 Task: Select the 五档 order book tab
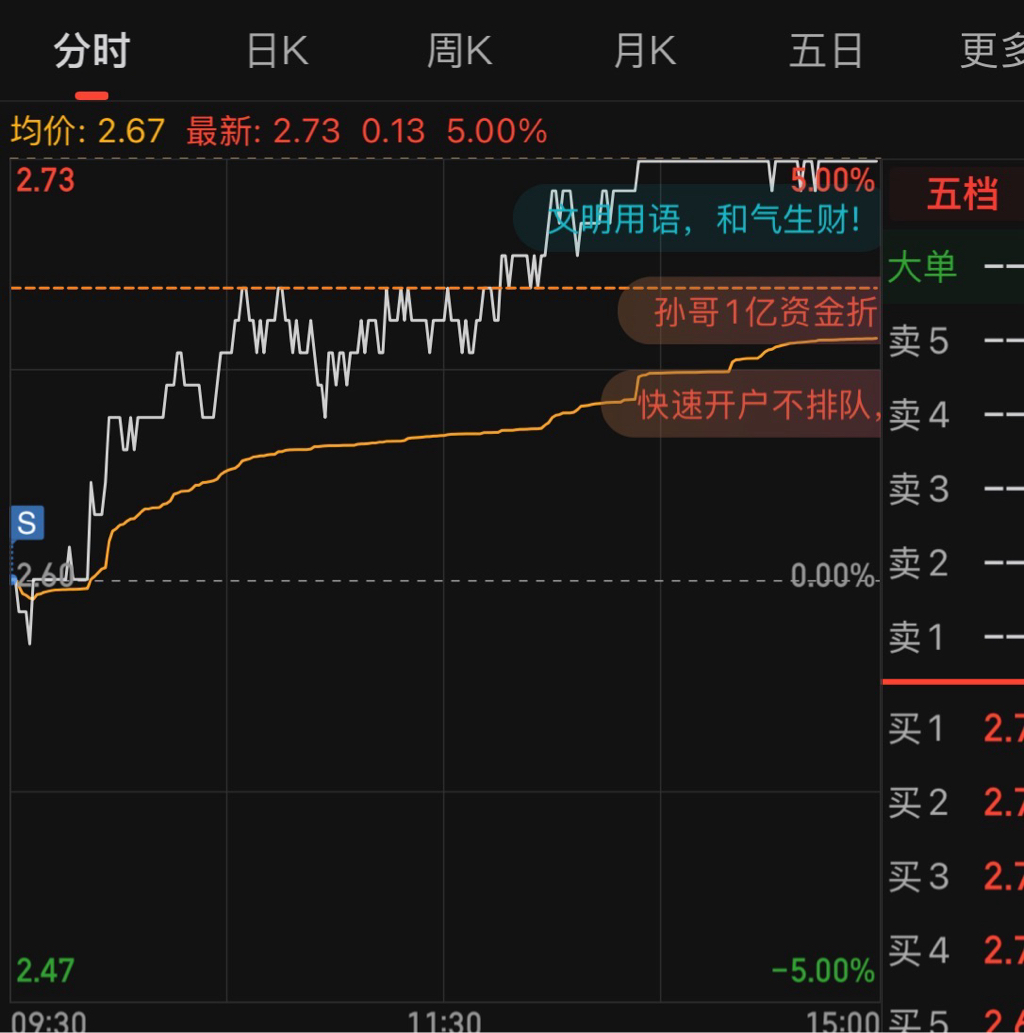[x=961, y=194]
